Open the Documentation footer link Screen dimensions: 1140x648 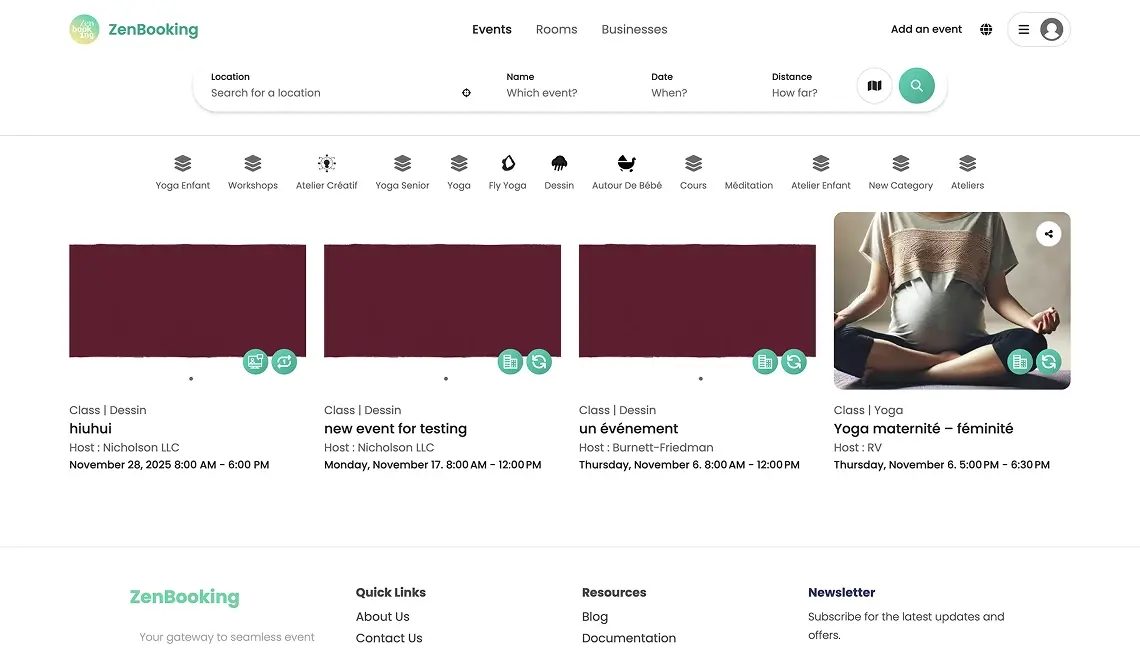(629, 638)
